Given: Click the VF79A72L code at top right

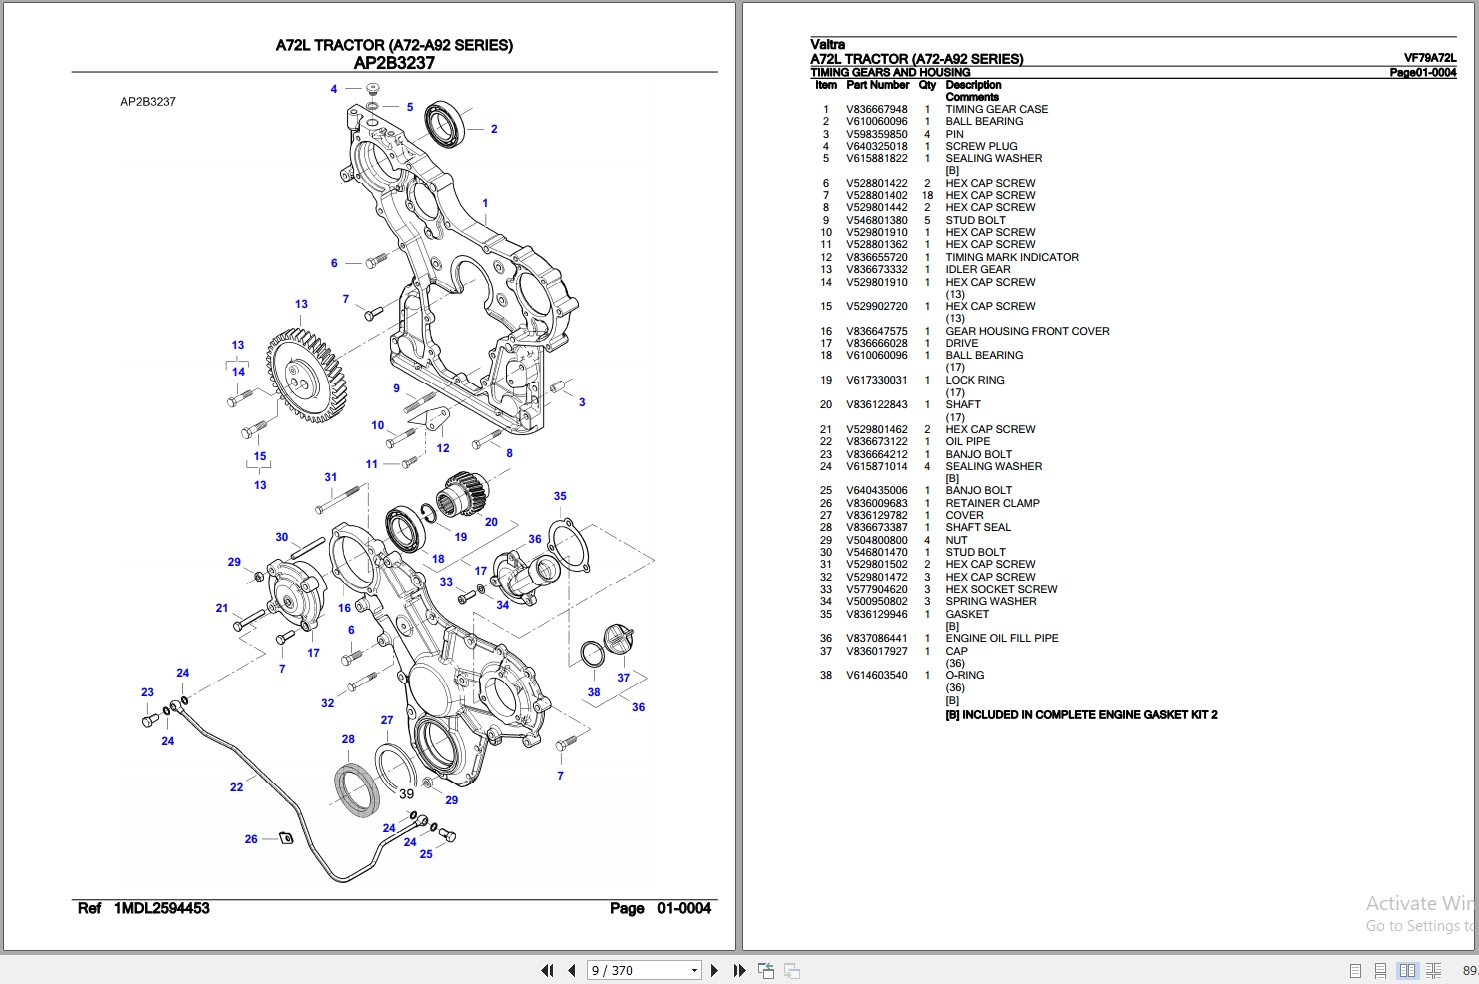Looking at the screenshot, I should coord(1430,58).
